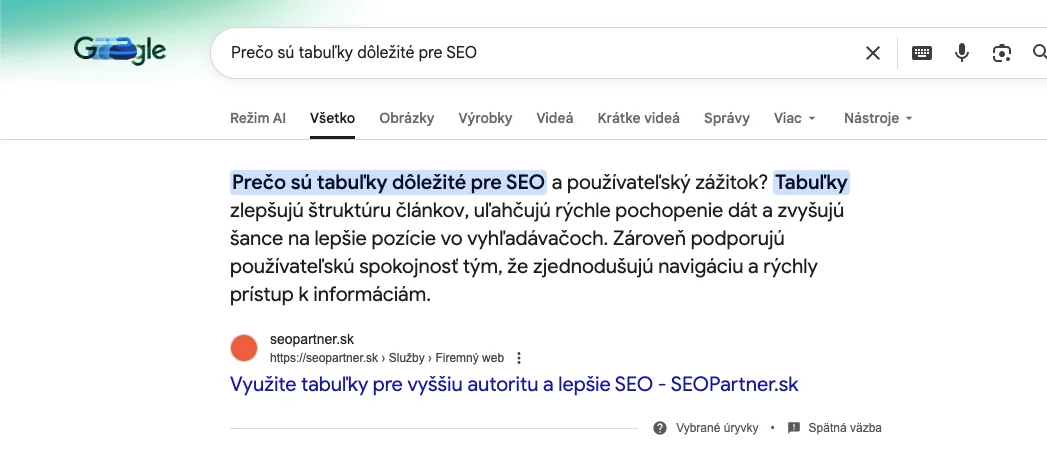
Task: Go to the Videá tab
Action: pyautogui.click(x=555, y=118)
